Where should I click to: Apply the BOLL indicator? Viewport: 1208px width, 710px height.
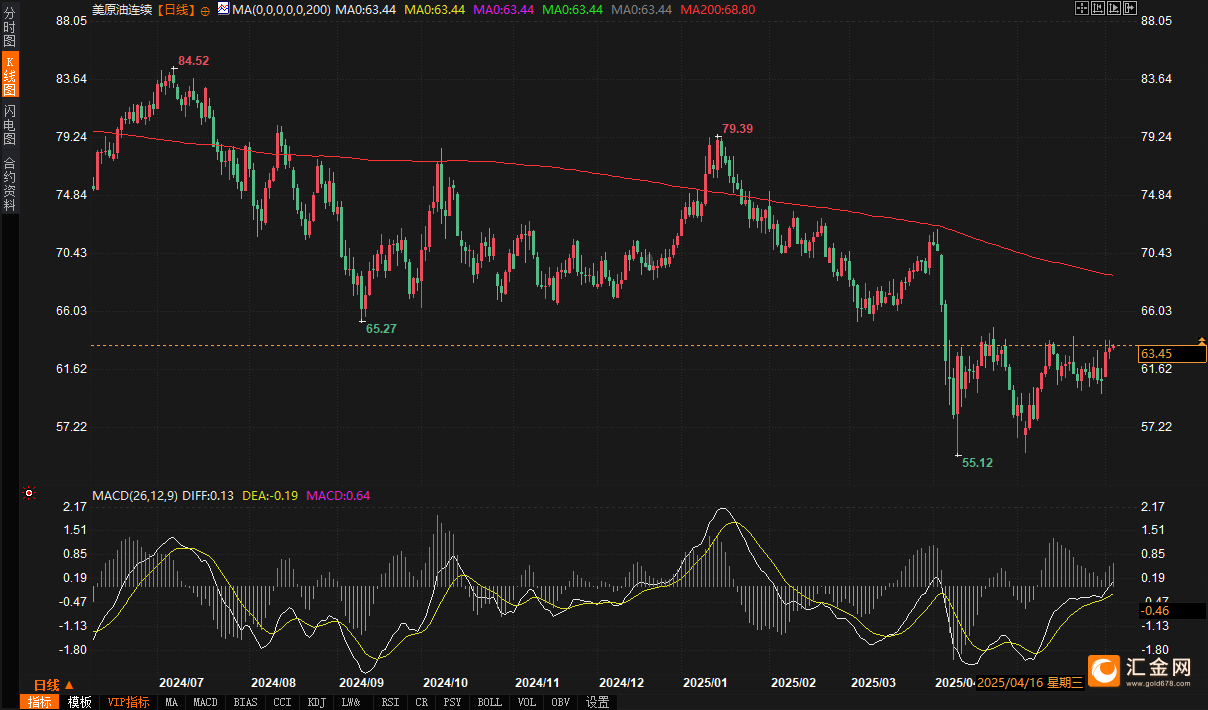pyautogui.click(x=490, y=702)
